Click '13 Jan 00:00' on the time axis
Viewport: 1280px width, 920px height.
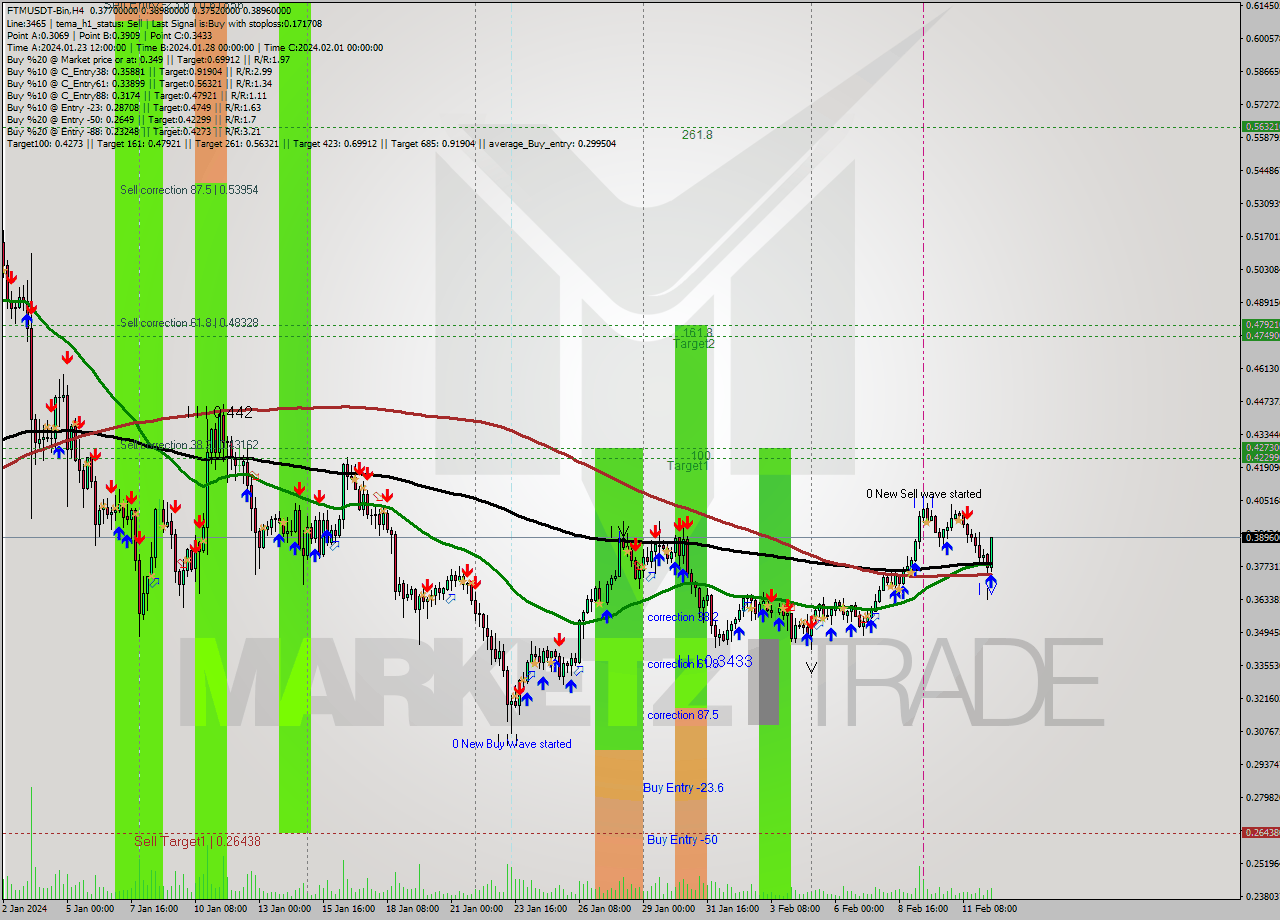[284, 909]
